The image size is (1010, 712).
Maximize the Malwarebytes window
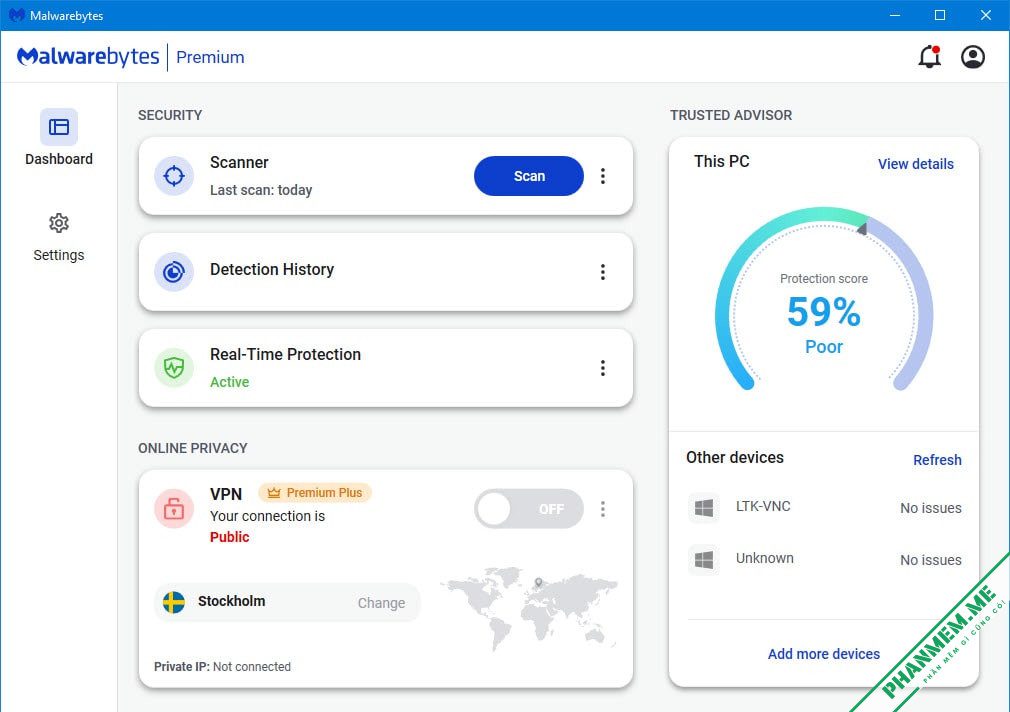940,15
